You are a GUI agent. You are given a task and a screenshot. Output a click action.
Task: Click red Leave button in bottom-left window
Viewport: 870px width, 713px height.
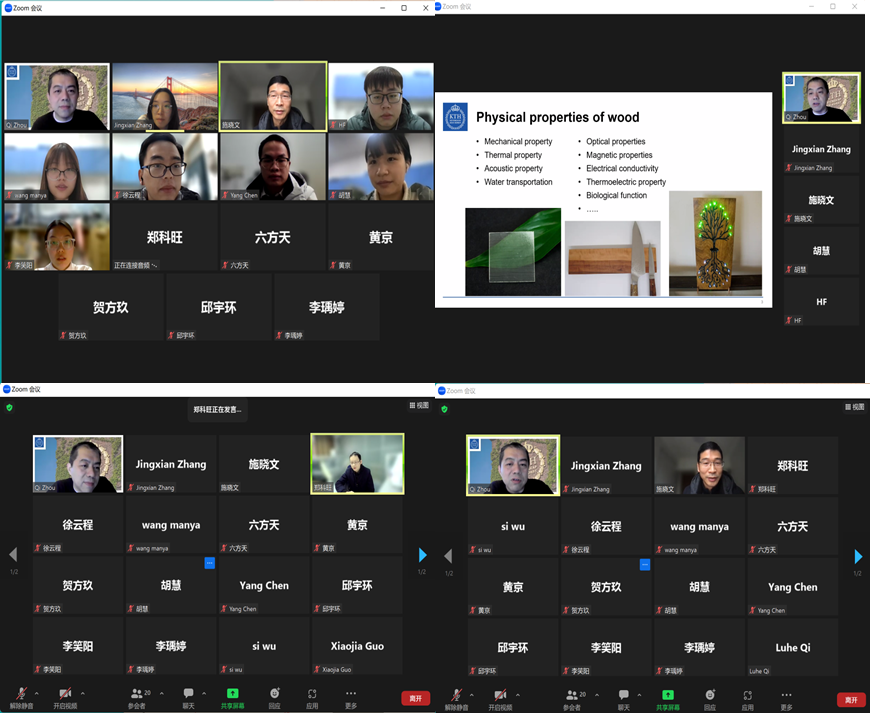[415, 698]
